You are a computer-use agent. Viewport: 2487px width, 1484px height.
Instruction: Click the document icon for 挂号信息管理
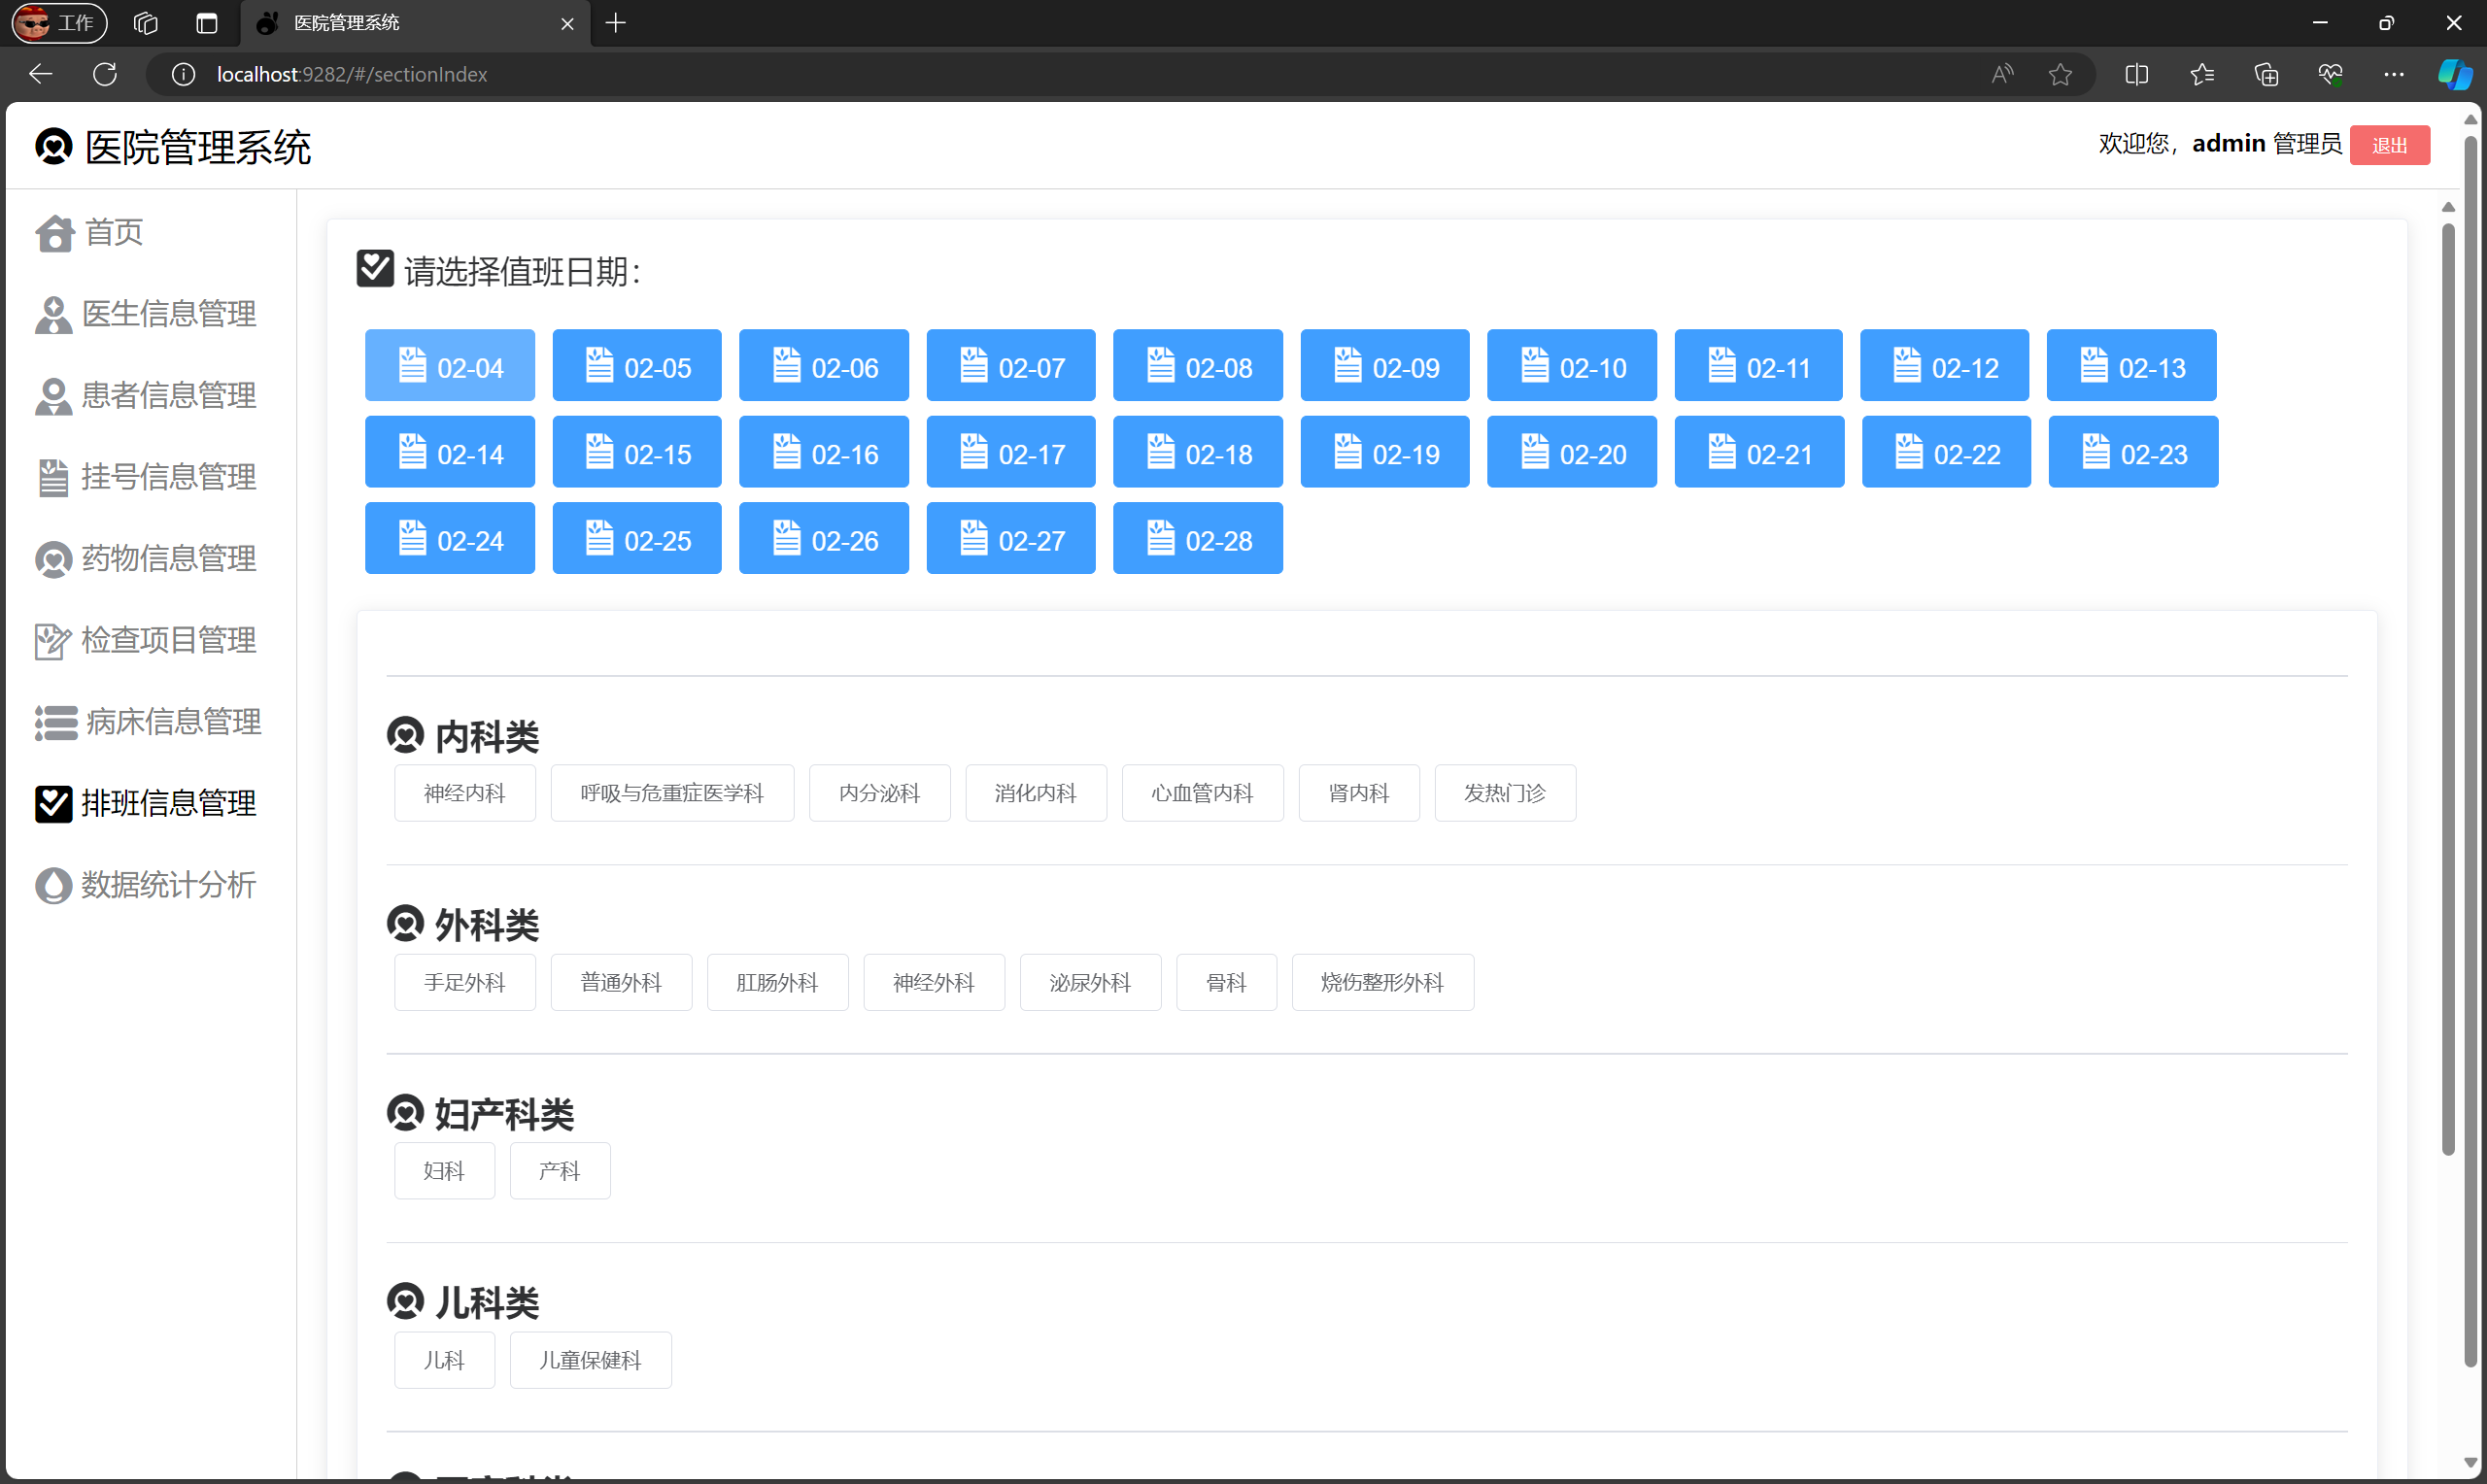pos(53,478)
